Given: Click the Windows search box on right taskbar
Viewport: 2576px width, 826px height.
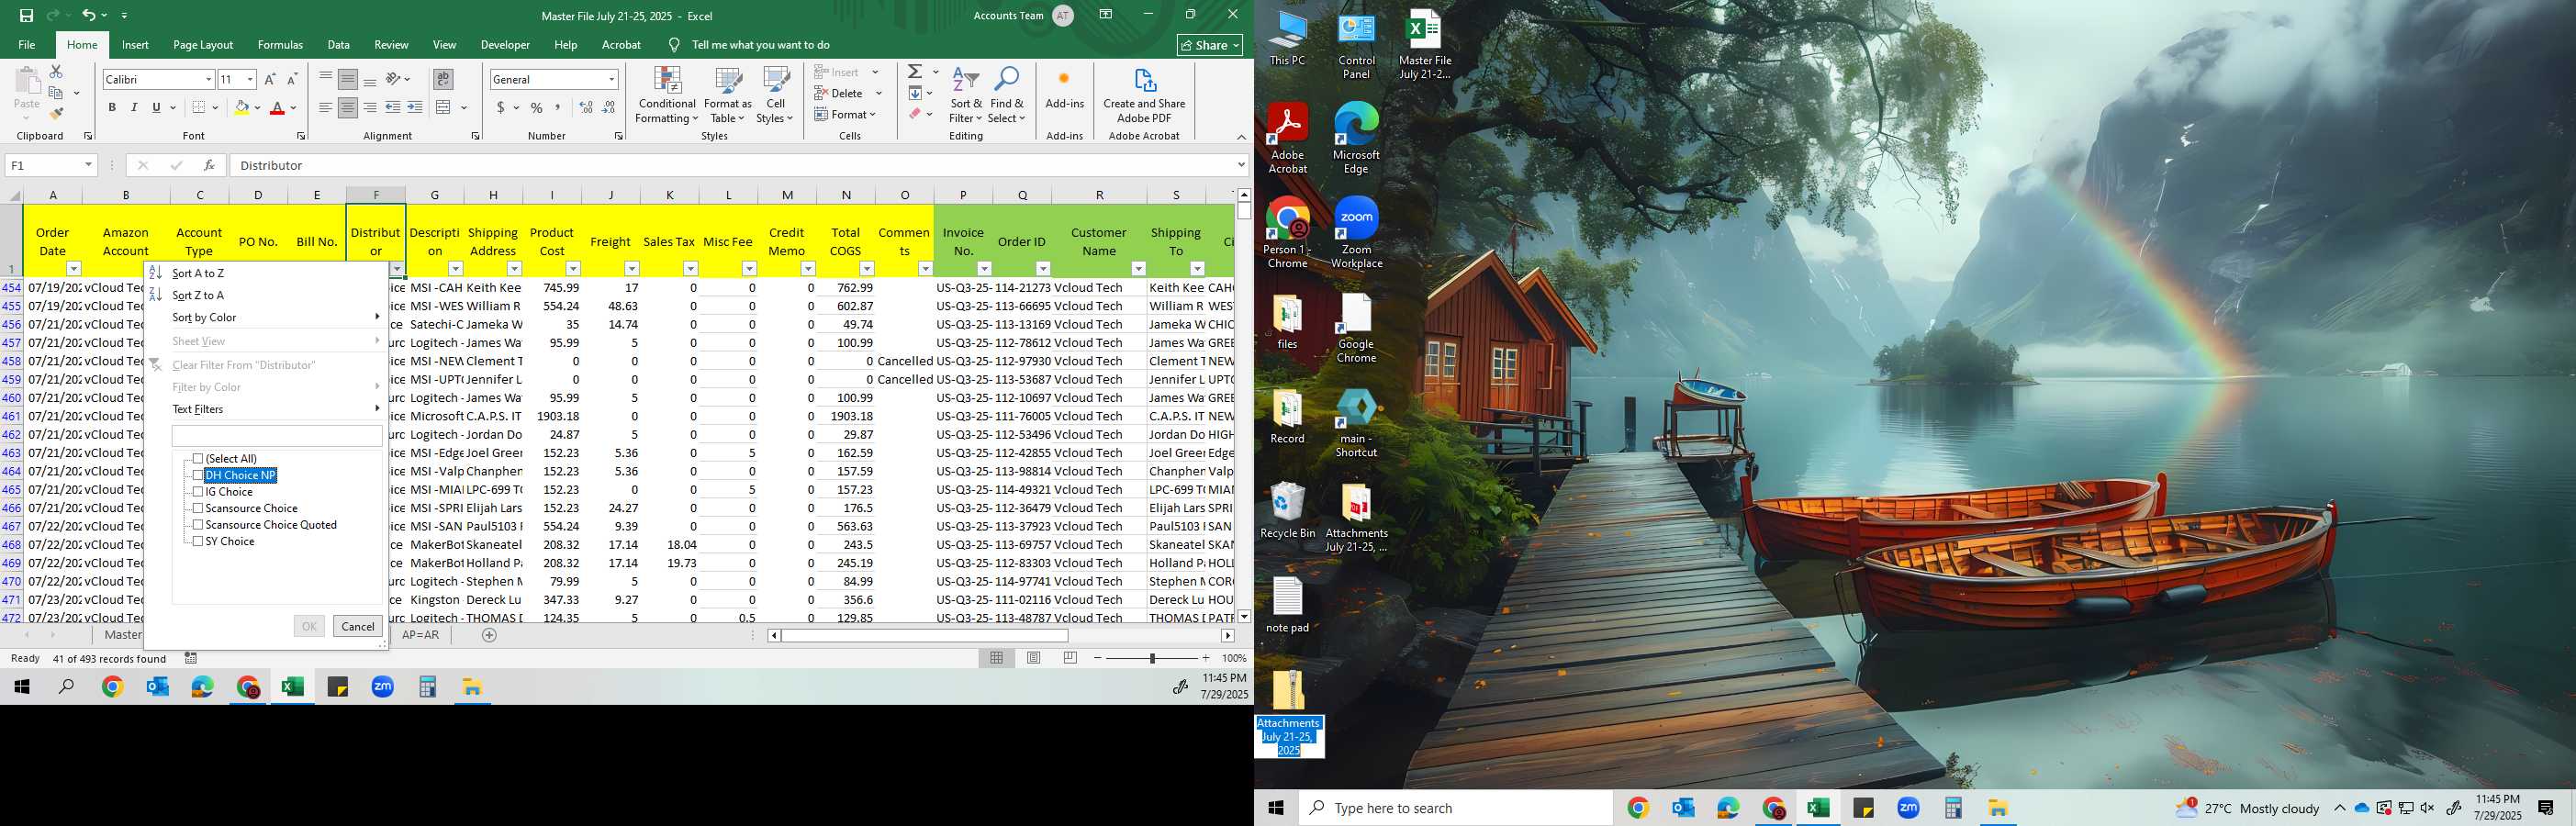Looking at the screenshot, I should (1455, 808).
